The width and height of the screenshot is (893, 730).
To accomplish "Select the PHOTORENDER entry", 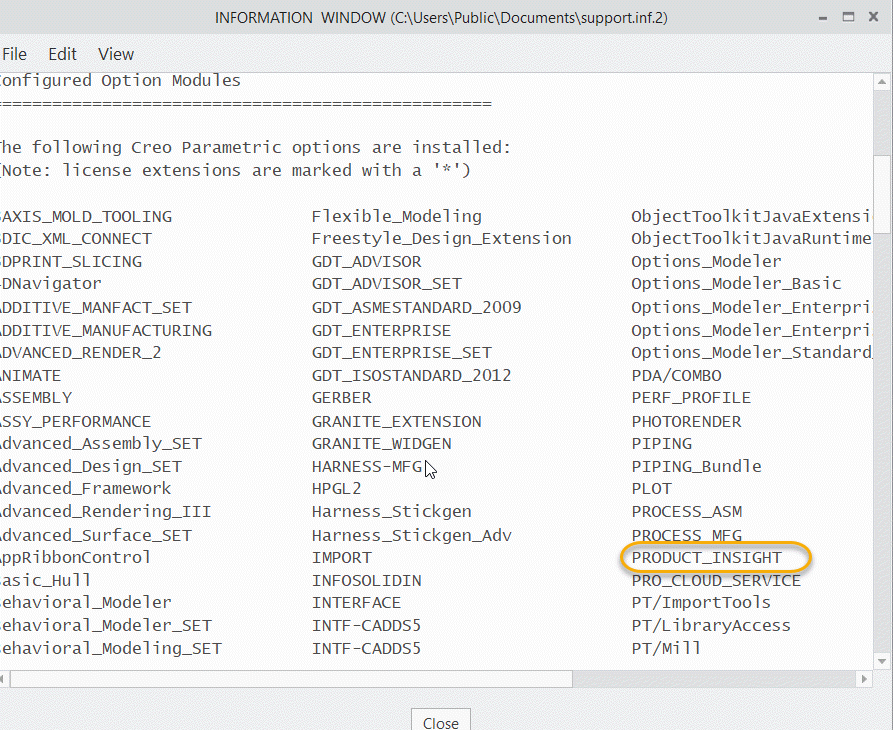I will pyautogui.click(x=686, y=421).
